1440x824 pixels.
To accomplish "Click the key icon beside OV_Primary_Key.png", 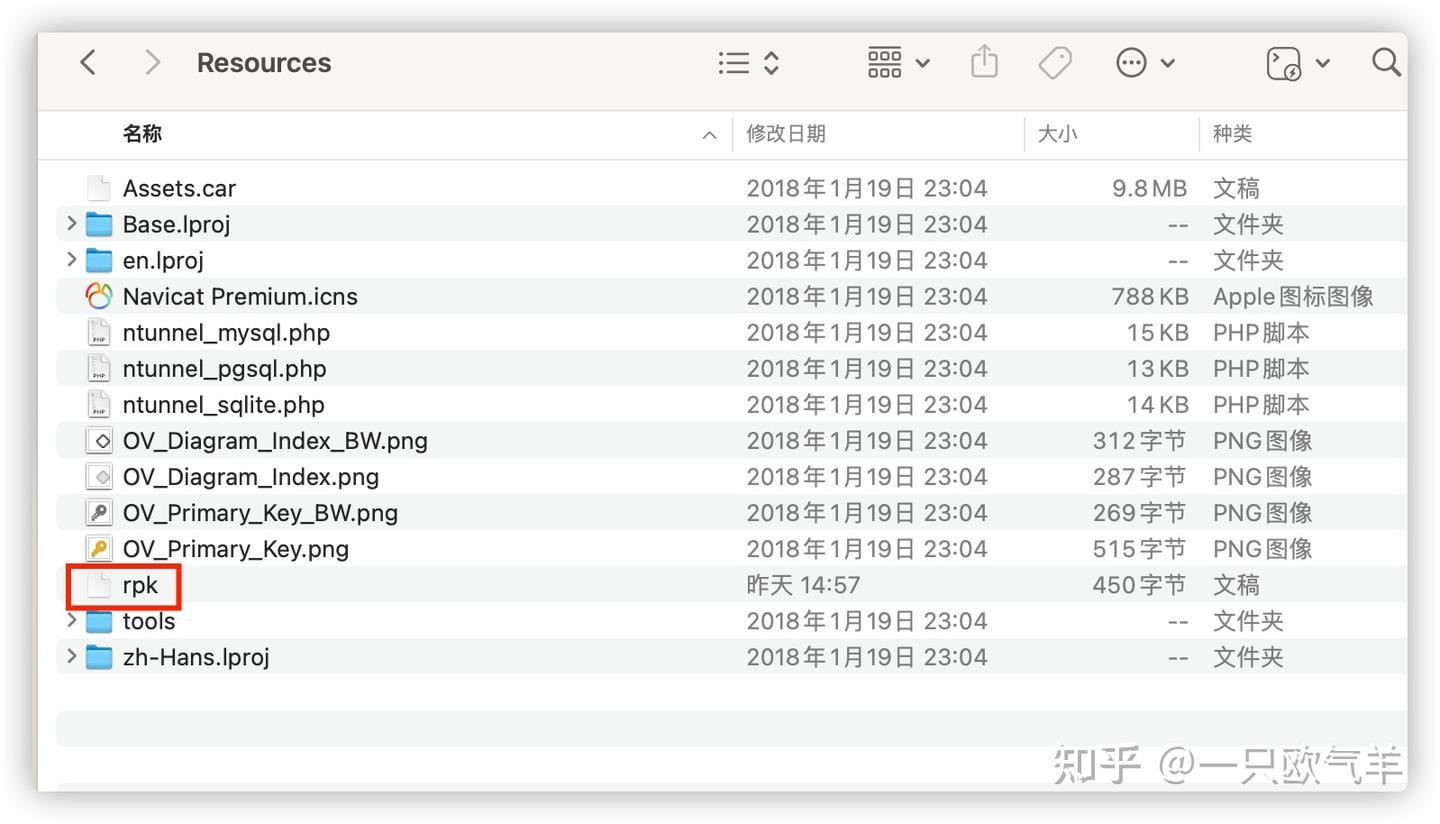I will [x=97, y=548].
